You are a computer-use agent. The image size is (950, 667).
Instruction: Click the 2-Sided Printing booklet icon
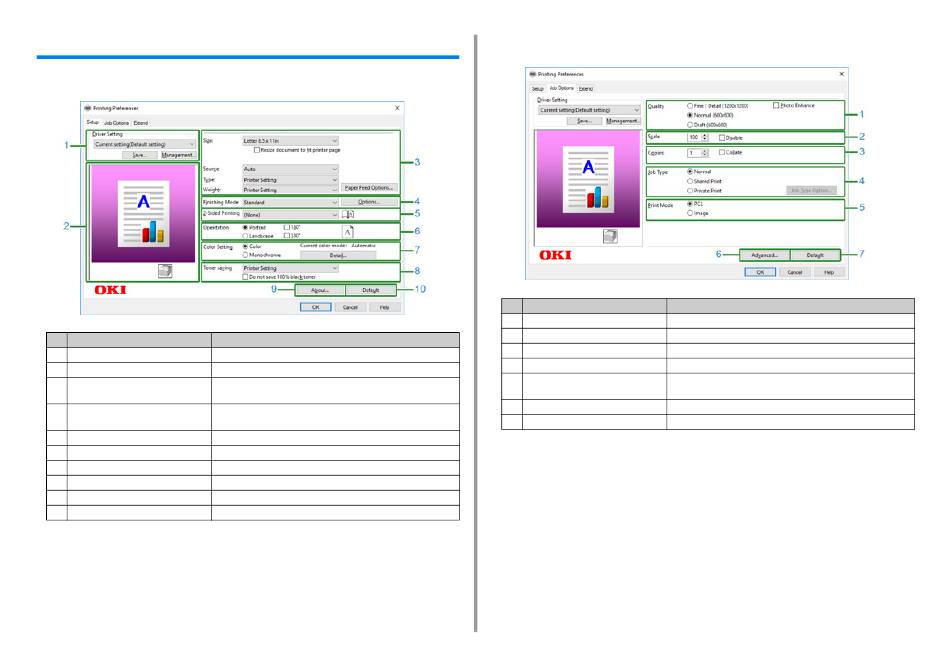point(348,214)
